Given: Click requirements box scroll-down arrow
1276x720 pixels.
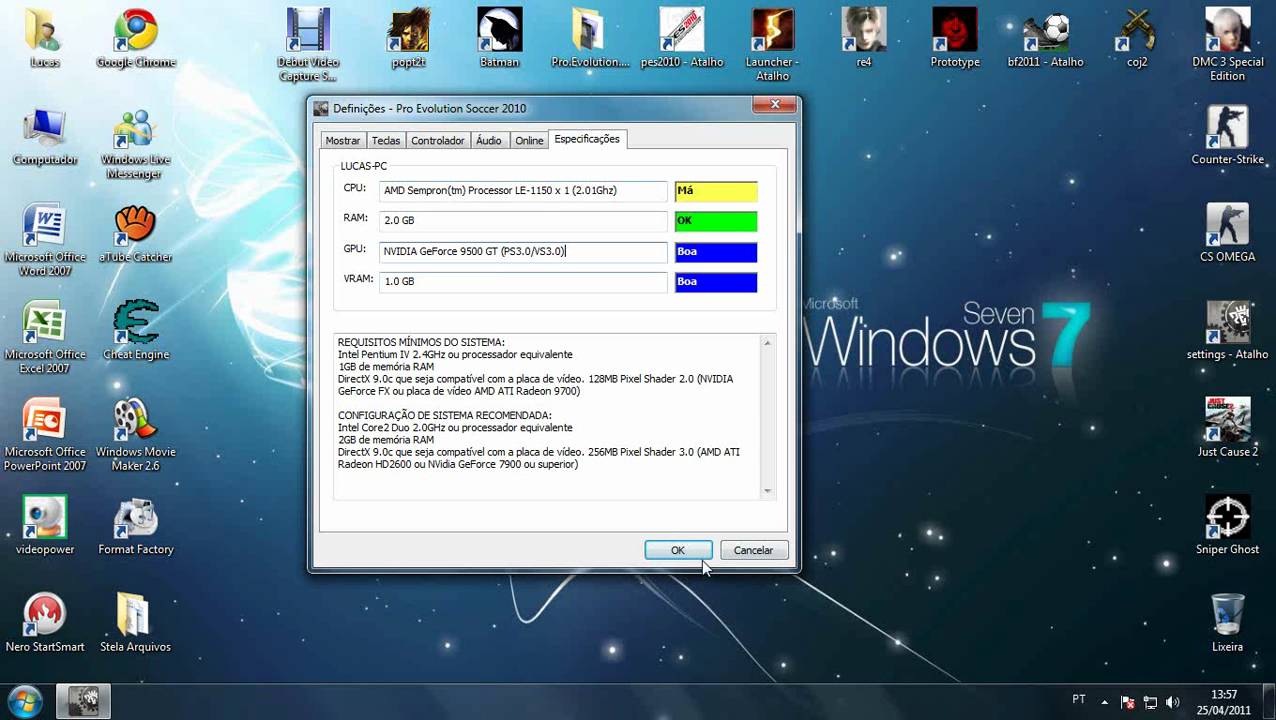Looking at the screenshot, I should click(x=768, y=490).
